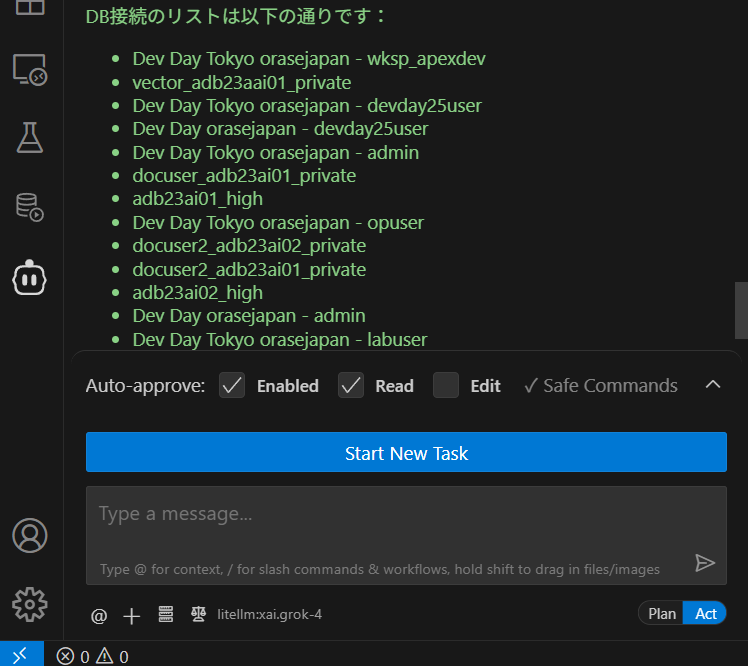The height and width of the screenshot is (666, 748).
Task: Click 'Dev Day orasejapan - devday25user'
Action: (280, 129)
